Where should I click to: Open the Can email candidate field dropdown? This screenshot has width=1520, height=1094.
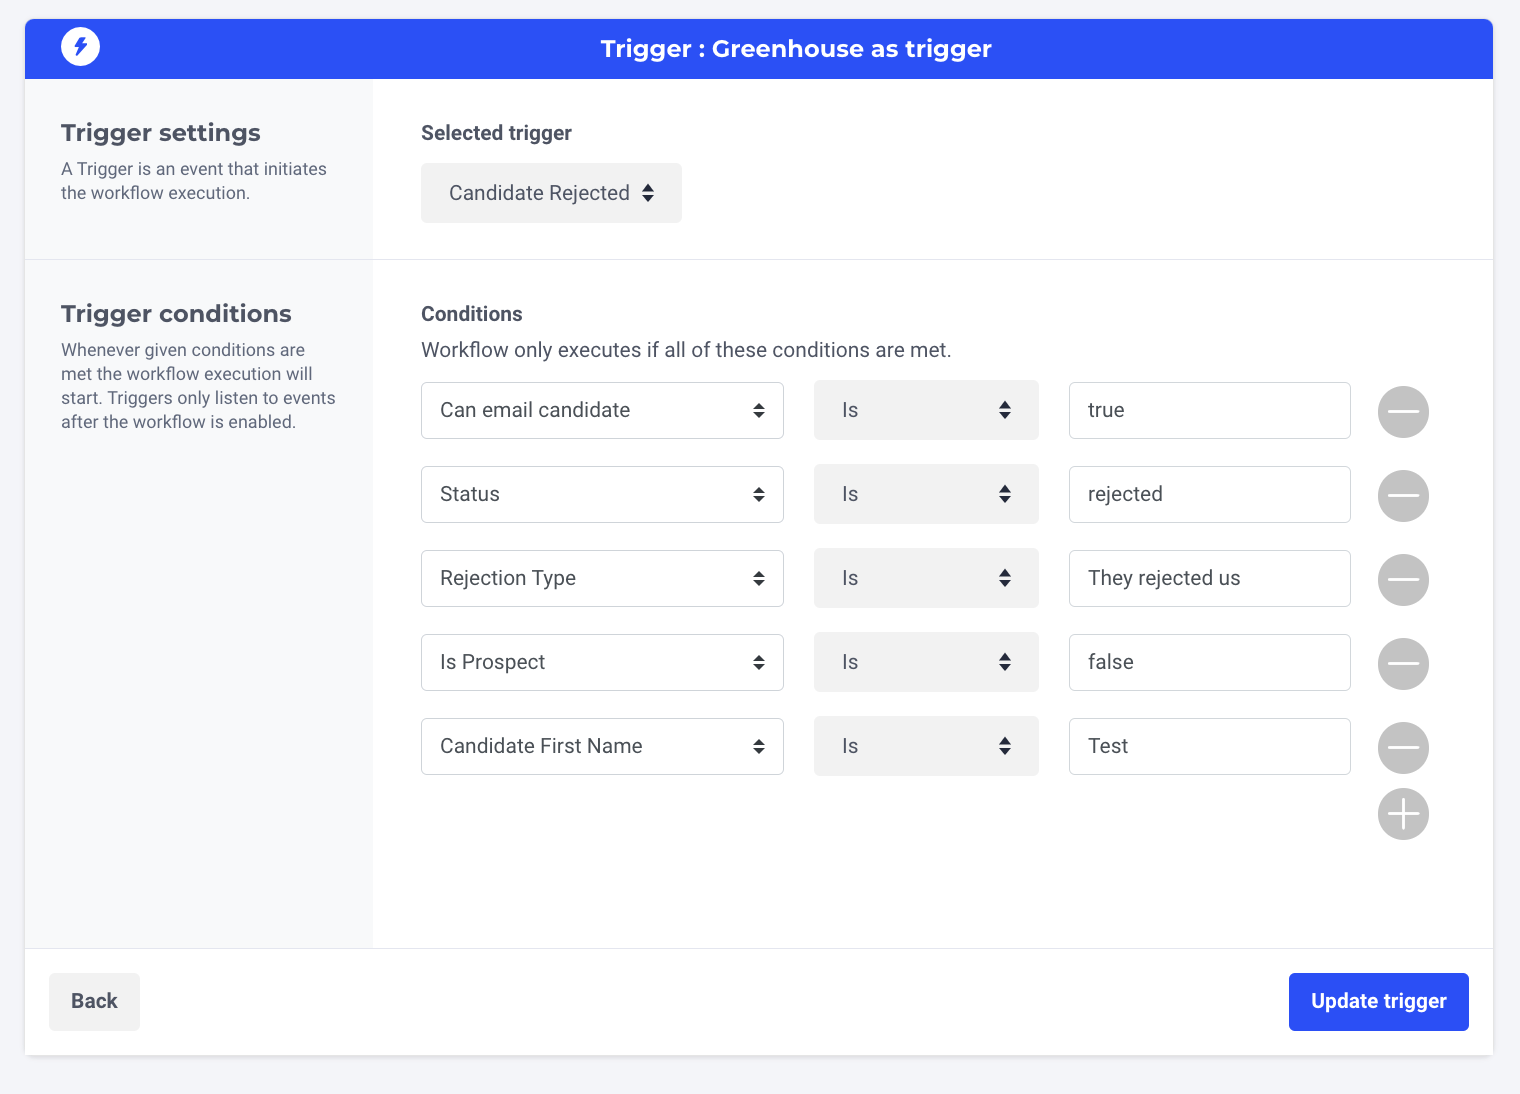(x=602, y=410)
